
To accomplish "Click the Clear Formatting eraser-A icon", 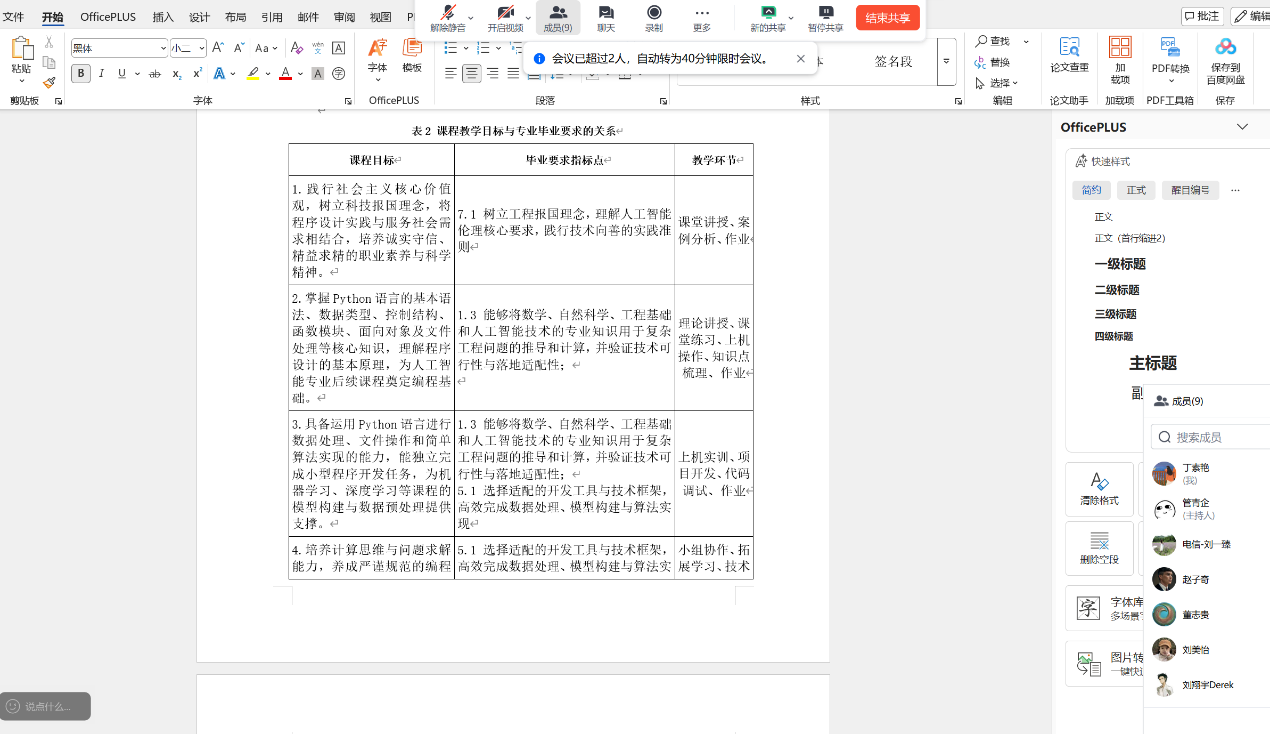I will [296, 48].
